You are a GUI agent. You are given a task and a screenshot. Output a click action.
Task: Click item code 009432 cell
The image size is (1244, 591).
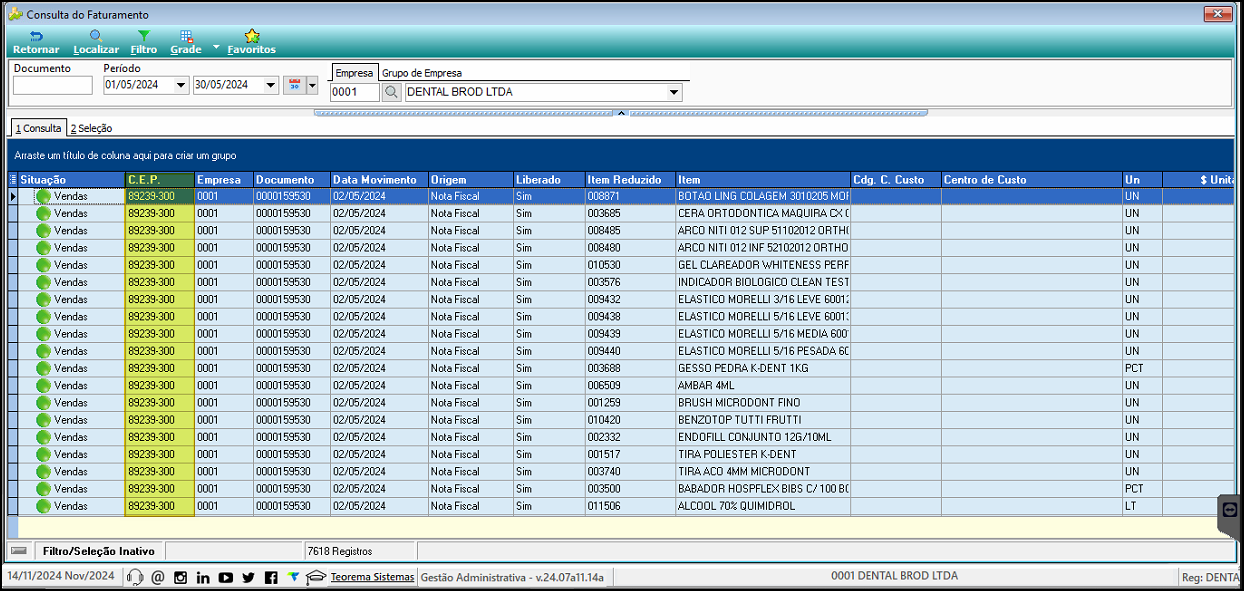(x=630, y=299)
